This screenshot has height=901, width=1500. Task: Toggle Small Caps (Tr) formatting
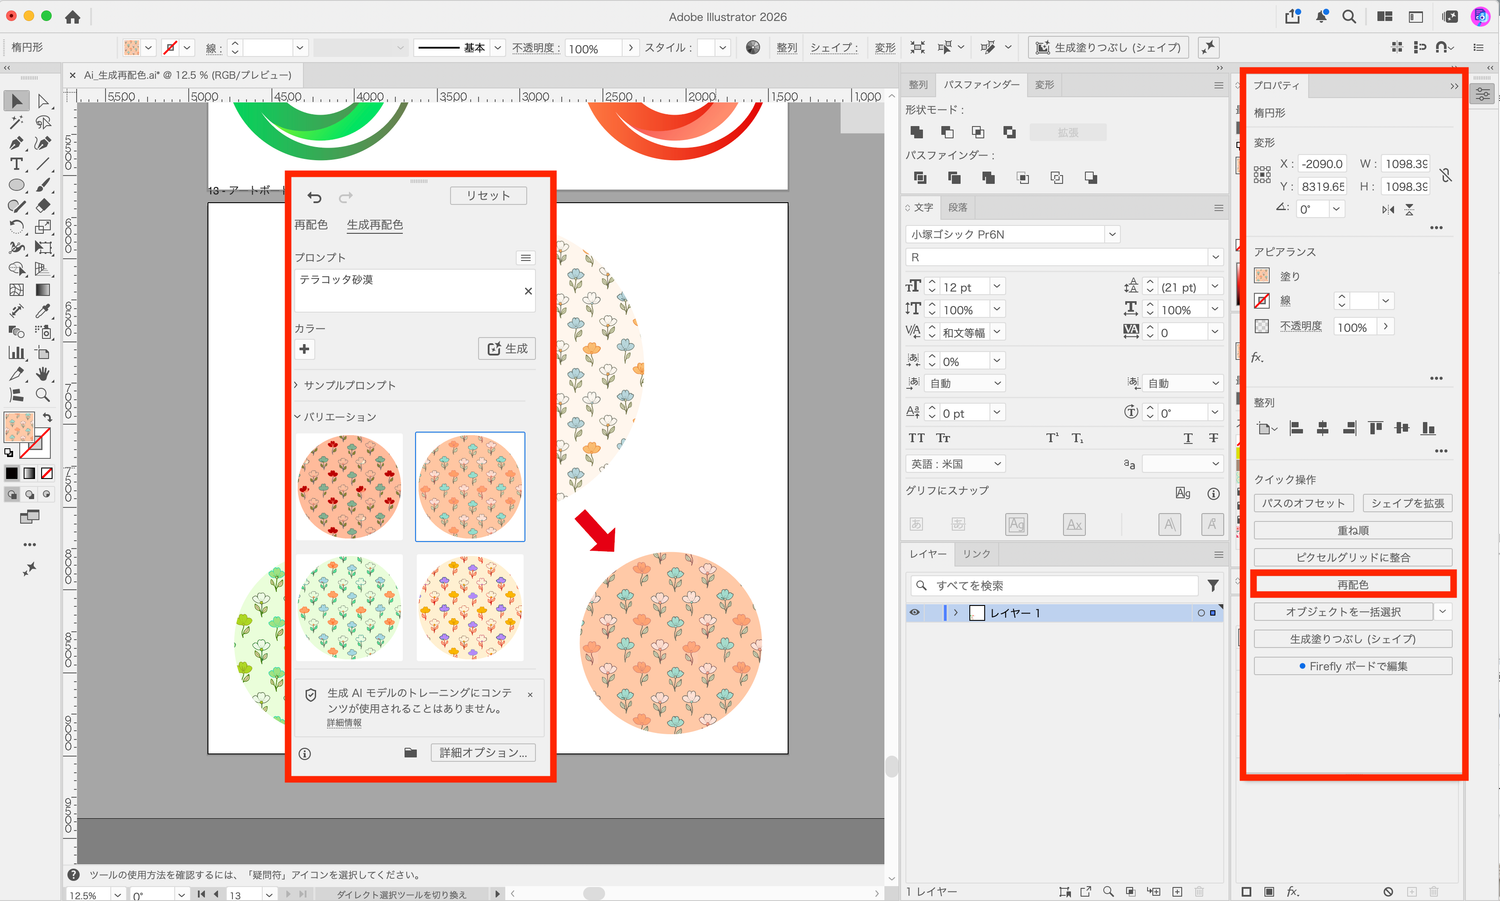click(x=943, y=438)
